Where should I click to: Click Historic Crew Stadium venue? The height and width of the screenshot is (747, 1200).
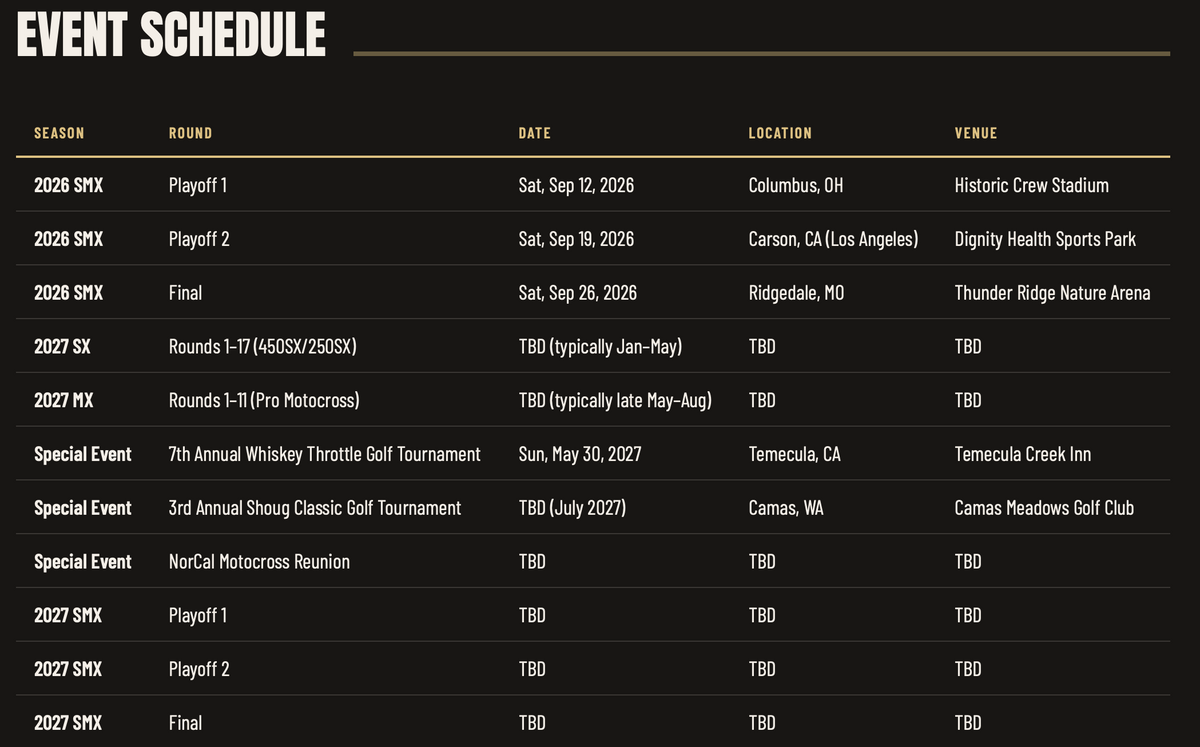1032,185
